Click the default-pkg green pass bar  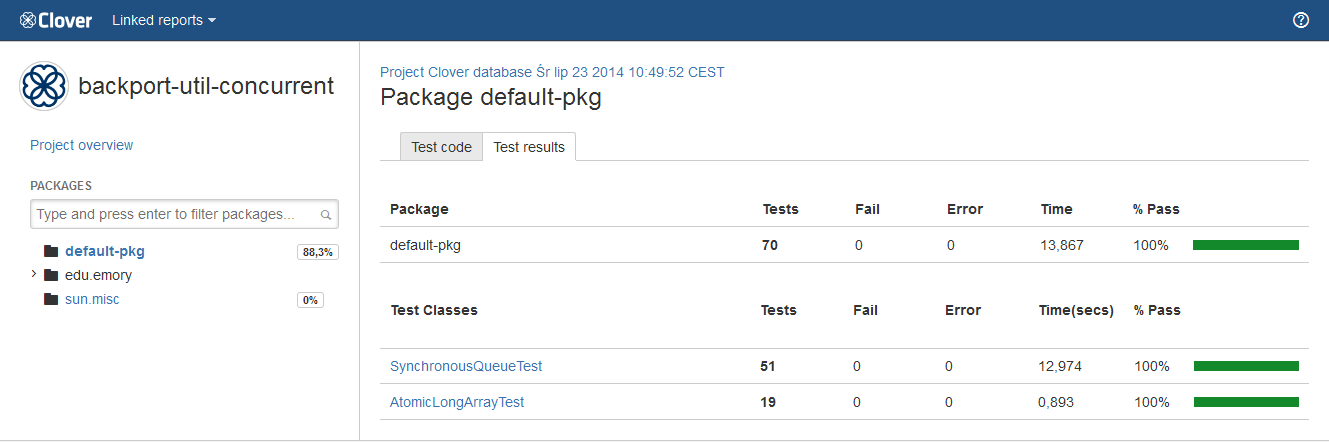(1245, 245)
